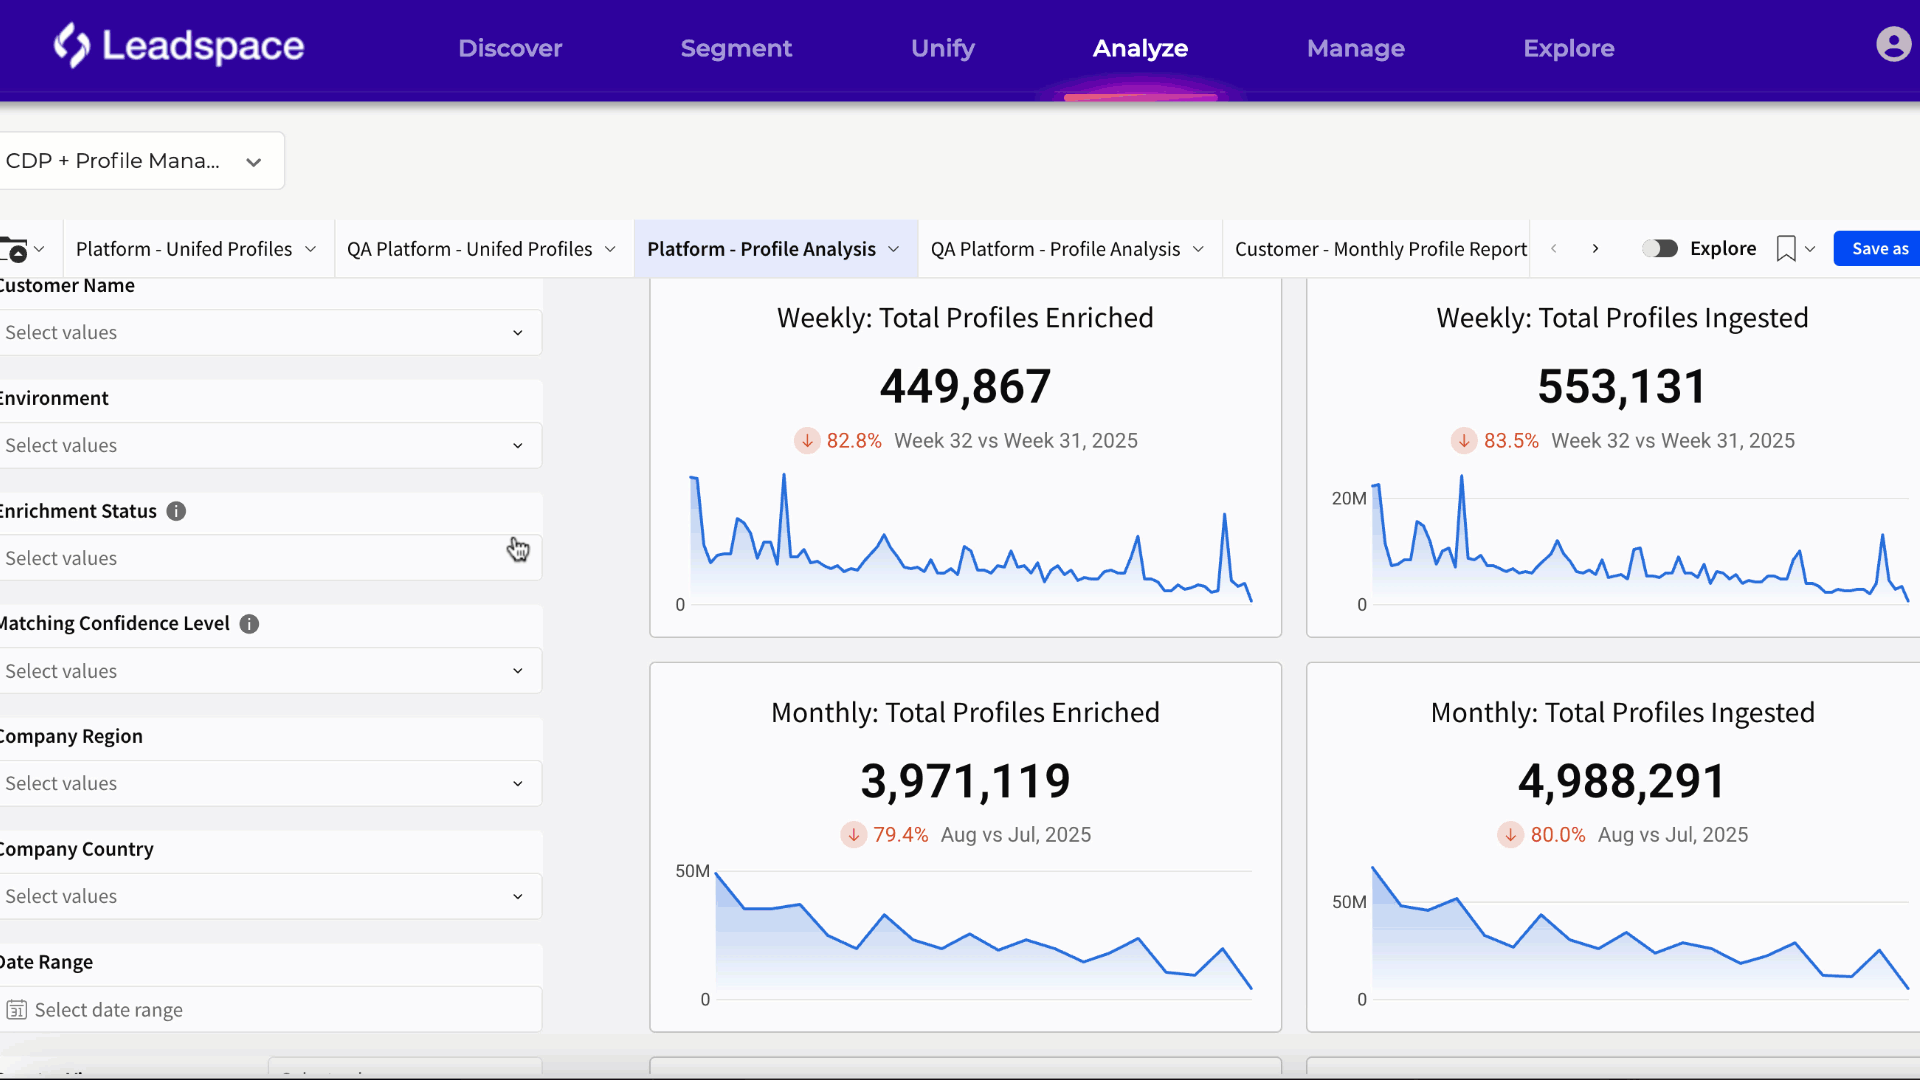Open the CDP + Profile Mana... dropdown
This screenshot has width=1920, height=1080.
point(140,161)
